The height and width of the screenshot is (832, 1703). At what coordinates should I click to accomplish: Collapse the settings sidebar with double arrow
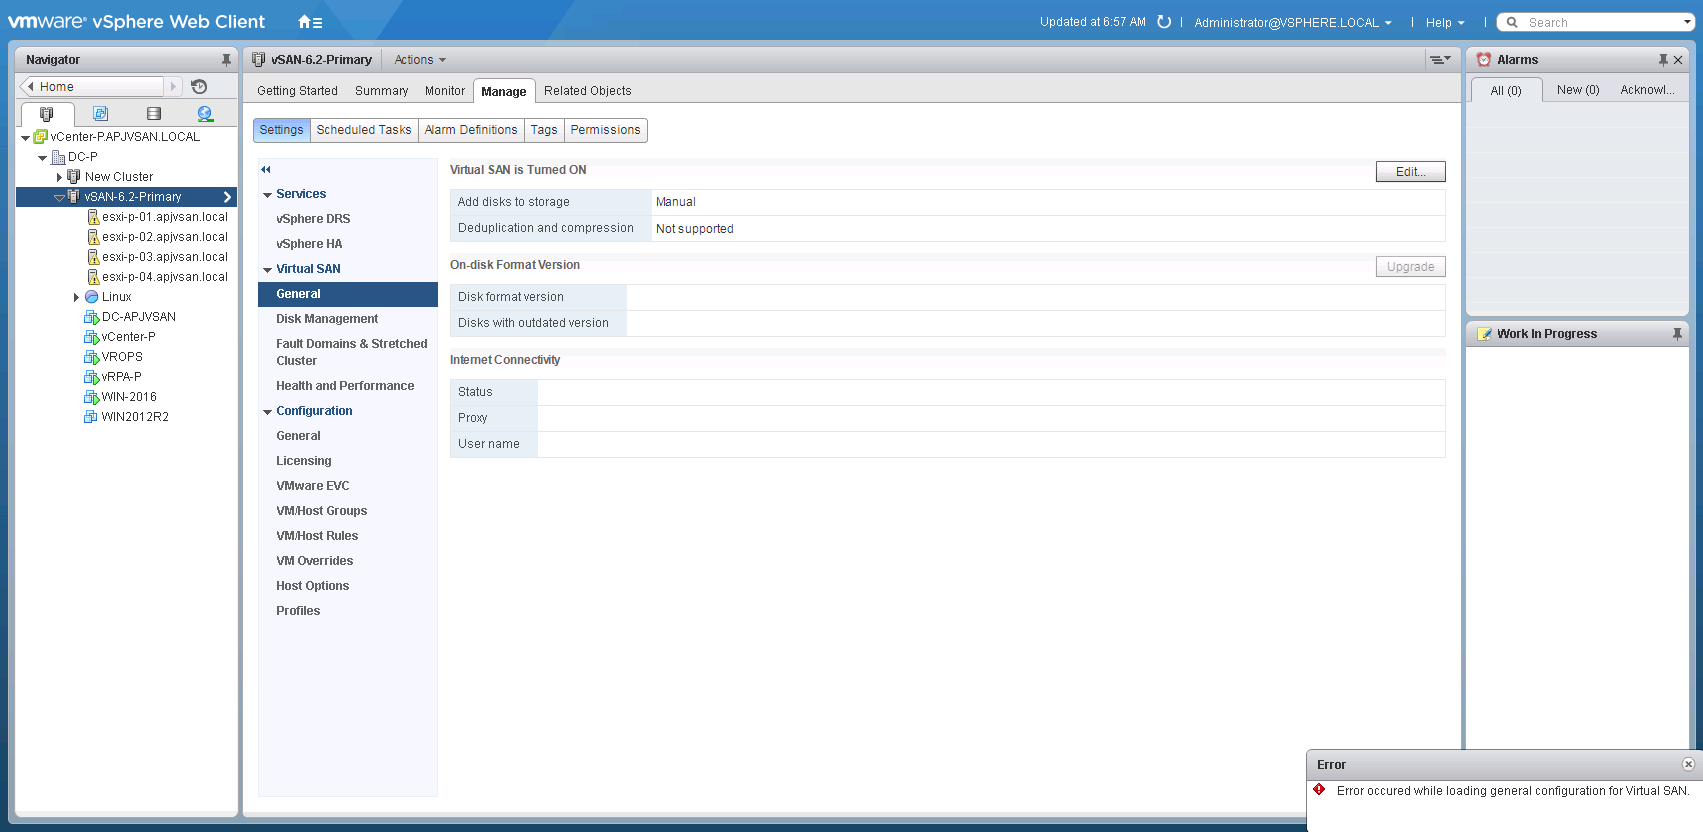(x=266, y=170)
